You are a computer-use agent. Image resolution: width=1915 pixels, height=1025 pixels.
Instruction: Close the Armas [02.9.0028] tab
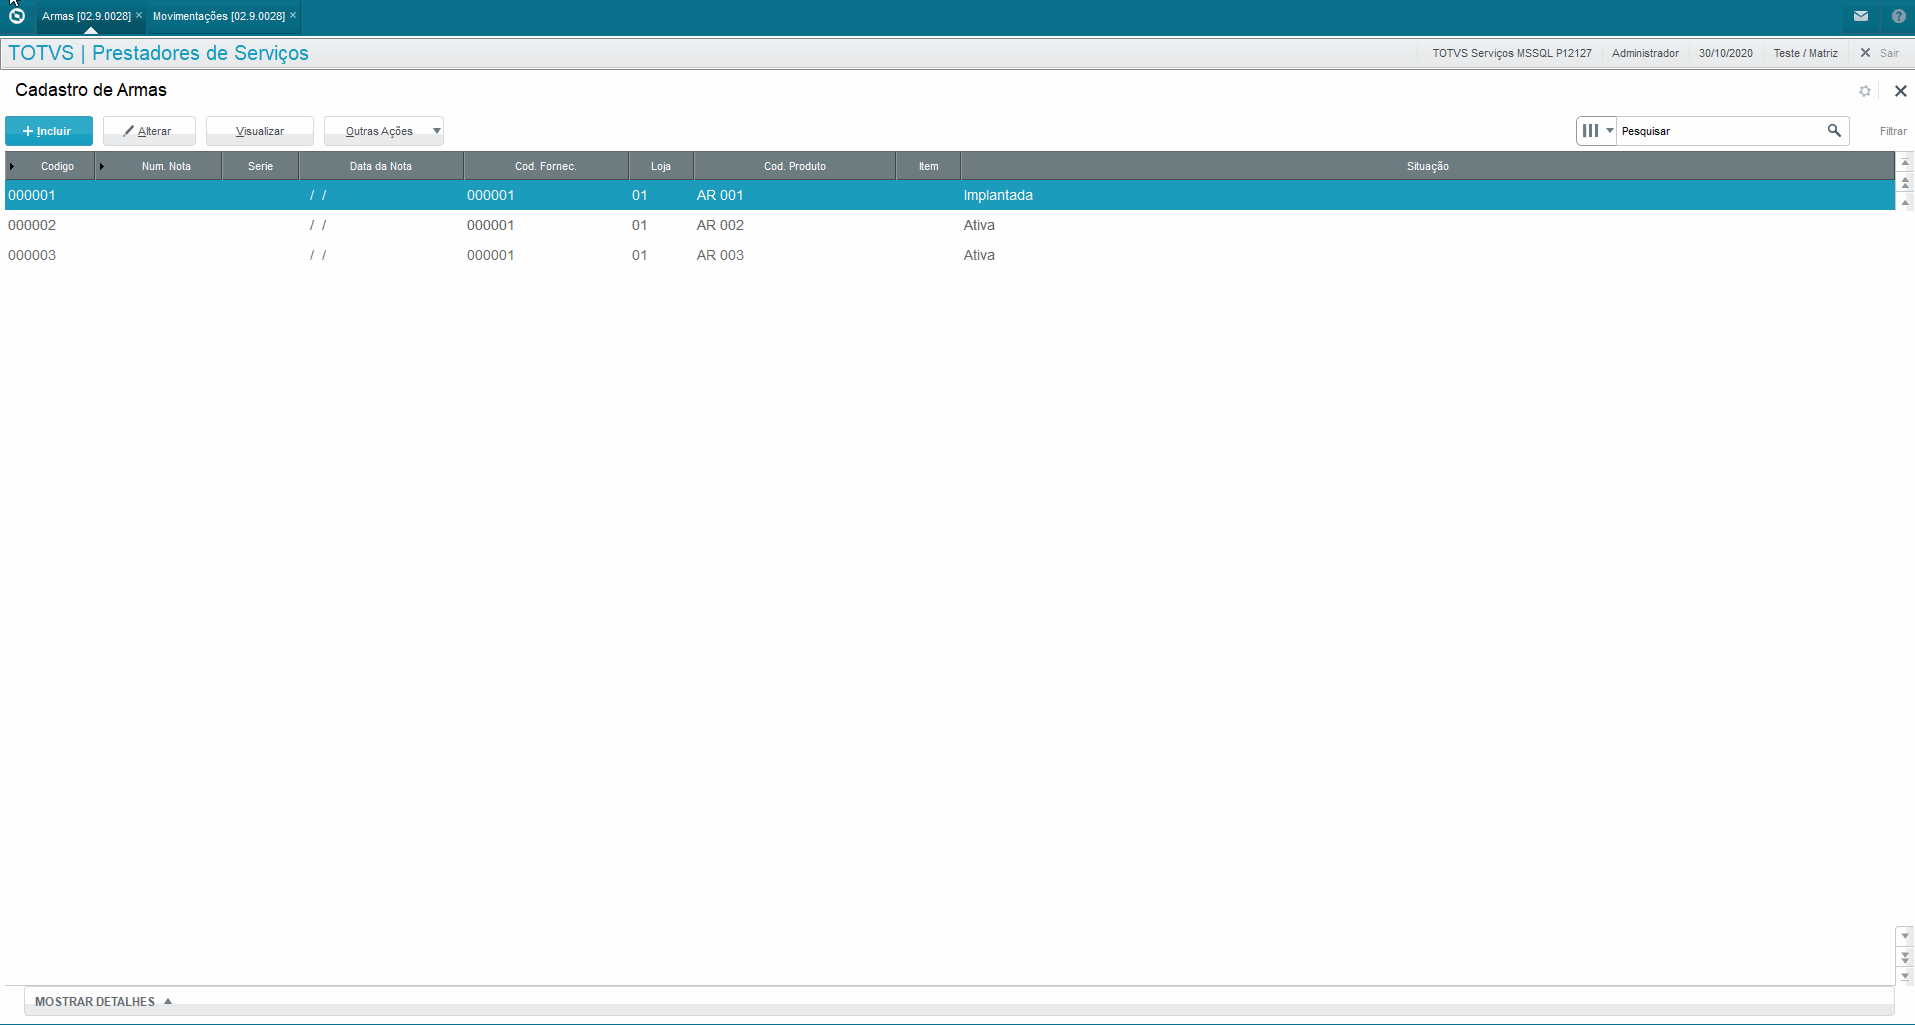point(139,15)
